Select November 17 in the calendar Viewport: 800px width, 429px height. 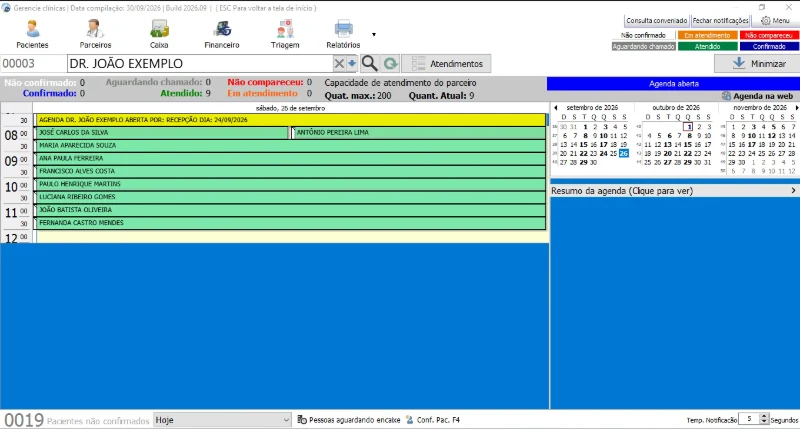(x=752, y=145)
